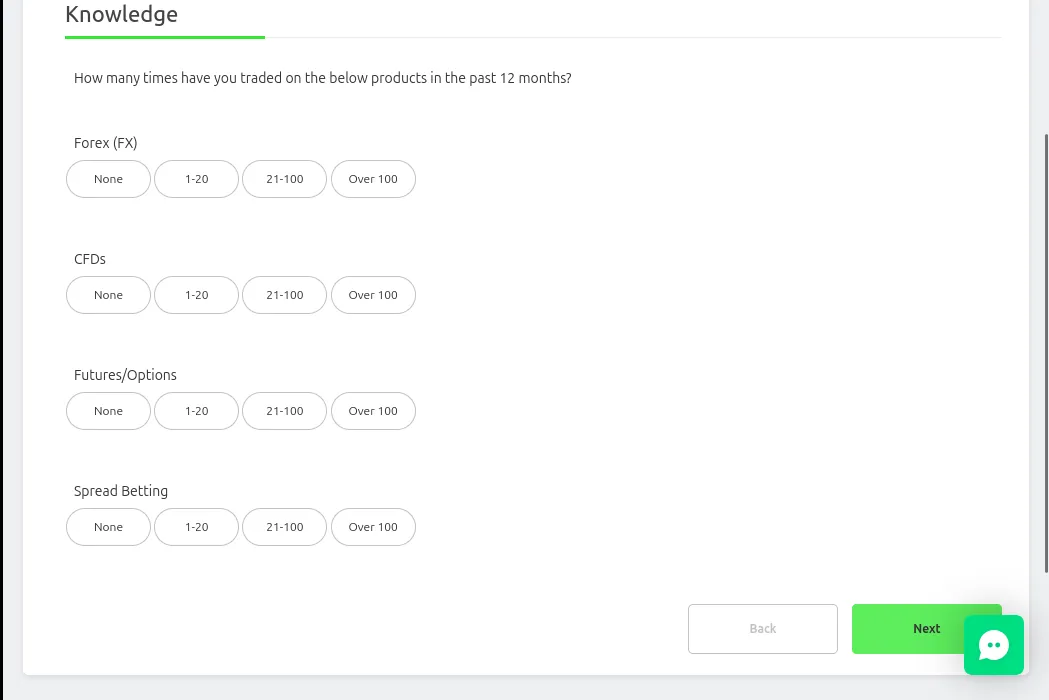The width and height of the screenshot is (1049, 700).
Task: Select Over 100 for Futures/Options
Action: click(x=373, y=411)
